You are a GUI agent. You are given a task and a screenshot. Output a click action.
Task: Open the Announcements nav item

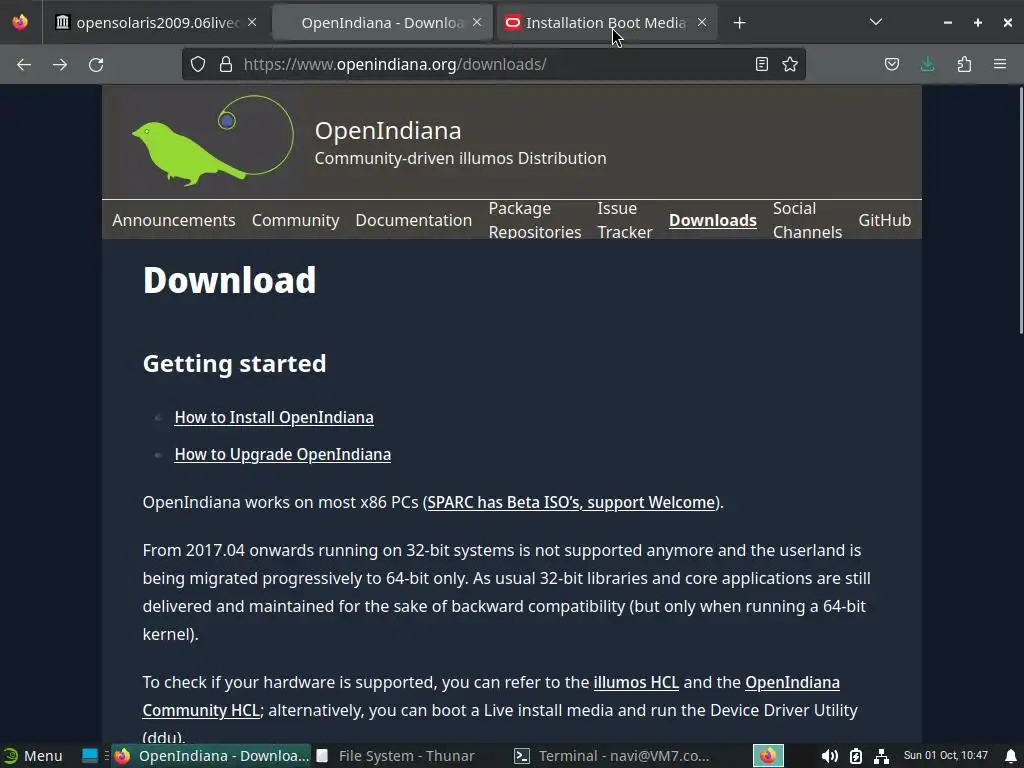click(174, 220)
